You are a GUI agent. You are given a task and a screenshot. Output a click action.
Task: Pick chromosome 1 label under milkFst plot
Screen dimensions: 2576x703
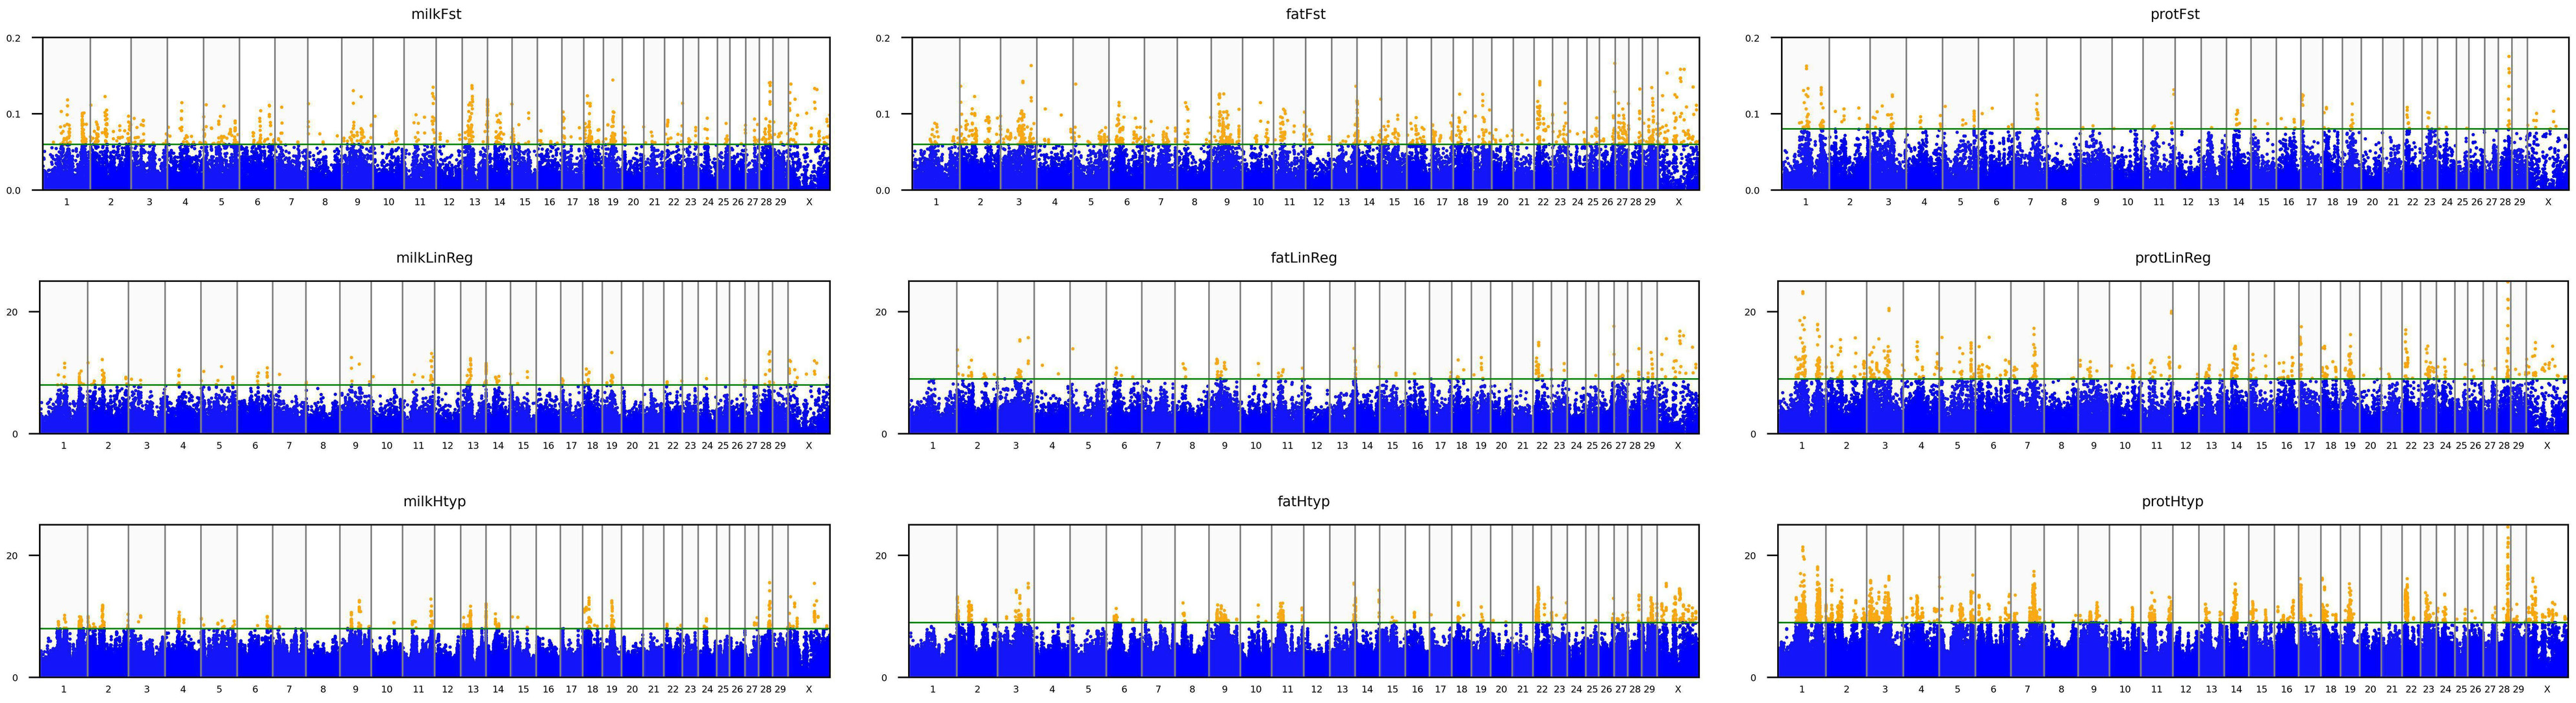[x=67, y=202]
